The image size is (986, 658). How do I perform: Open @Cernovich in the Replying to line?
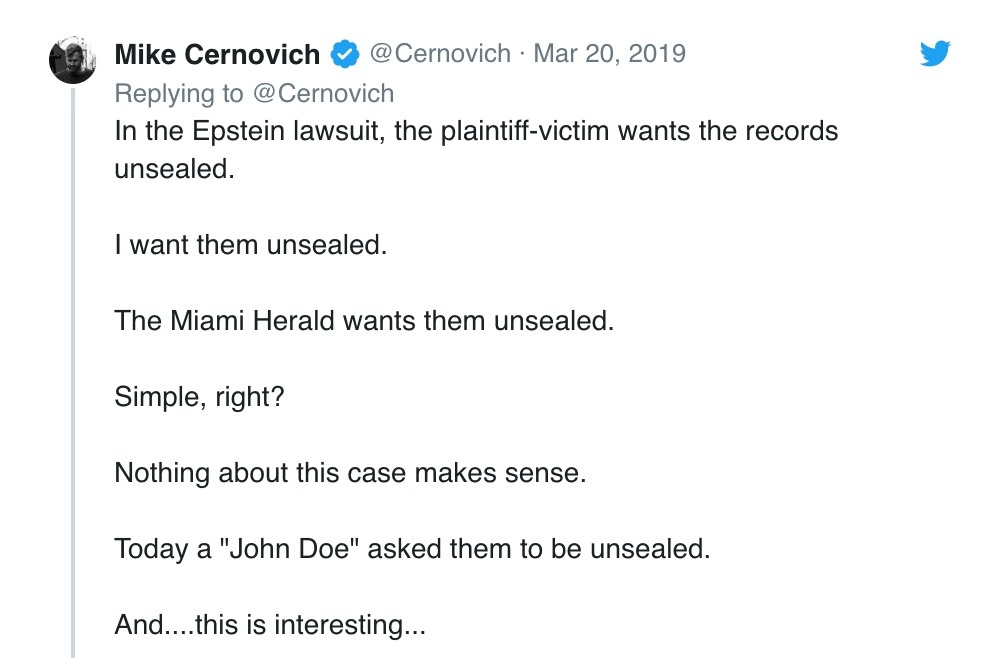click(x=323, y=93)
